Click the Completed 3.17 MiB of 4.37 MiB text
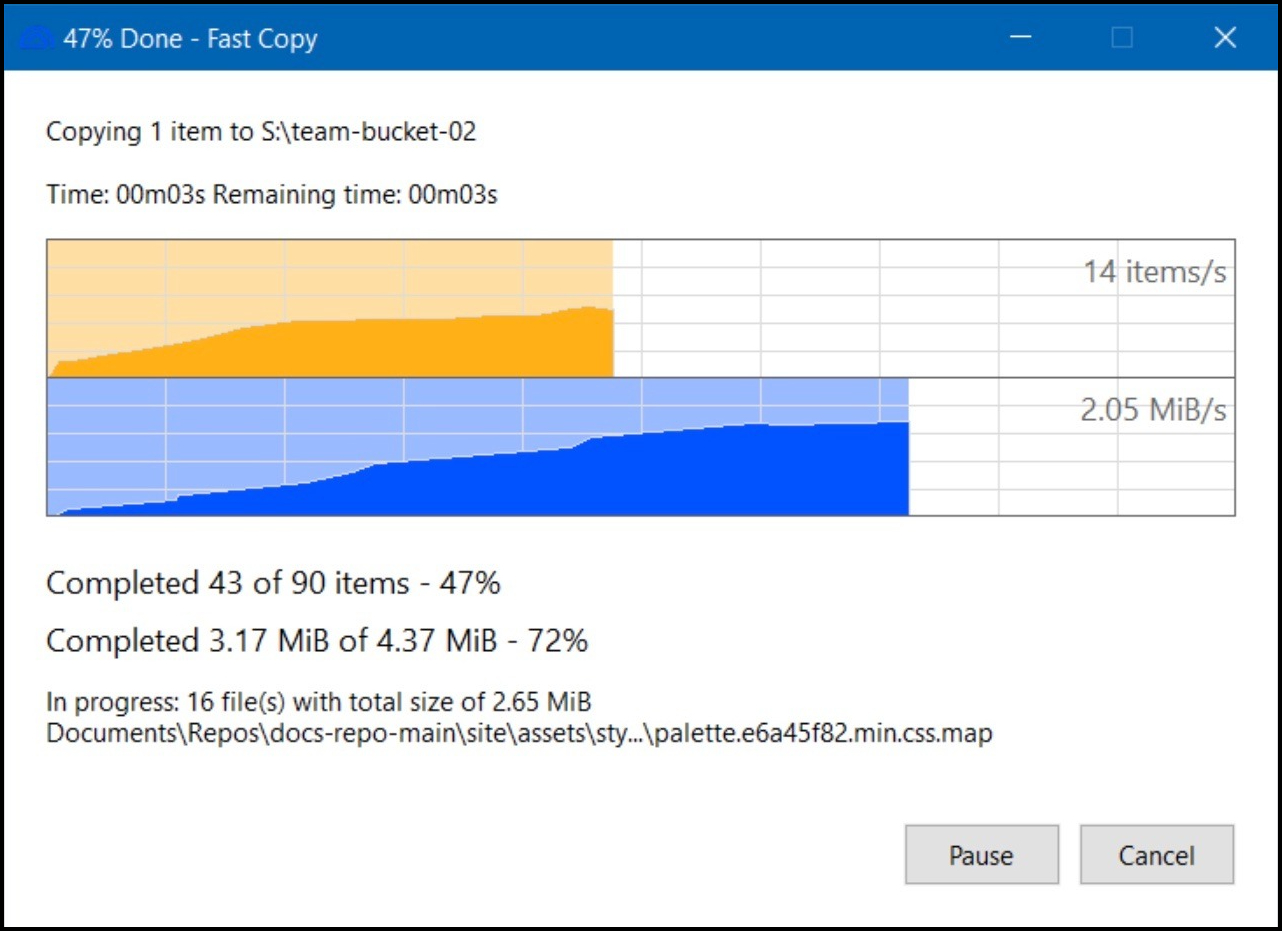This screenshot has width=1282, height=931. (317, 641)
